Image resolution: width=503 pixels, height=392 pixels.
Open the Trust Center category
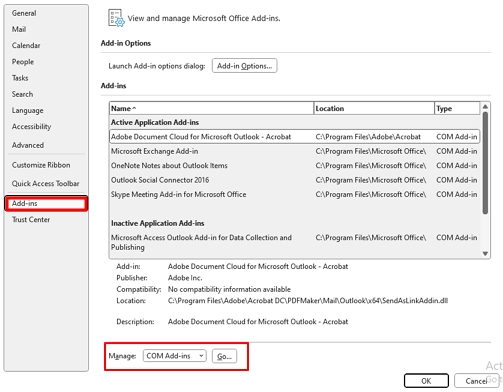31,220
